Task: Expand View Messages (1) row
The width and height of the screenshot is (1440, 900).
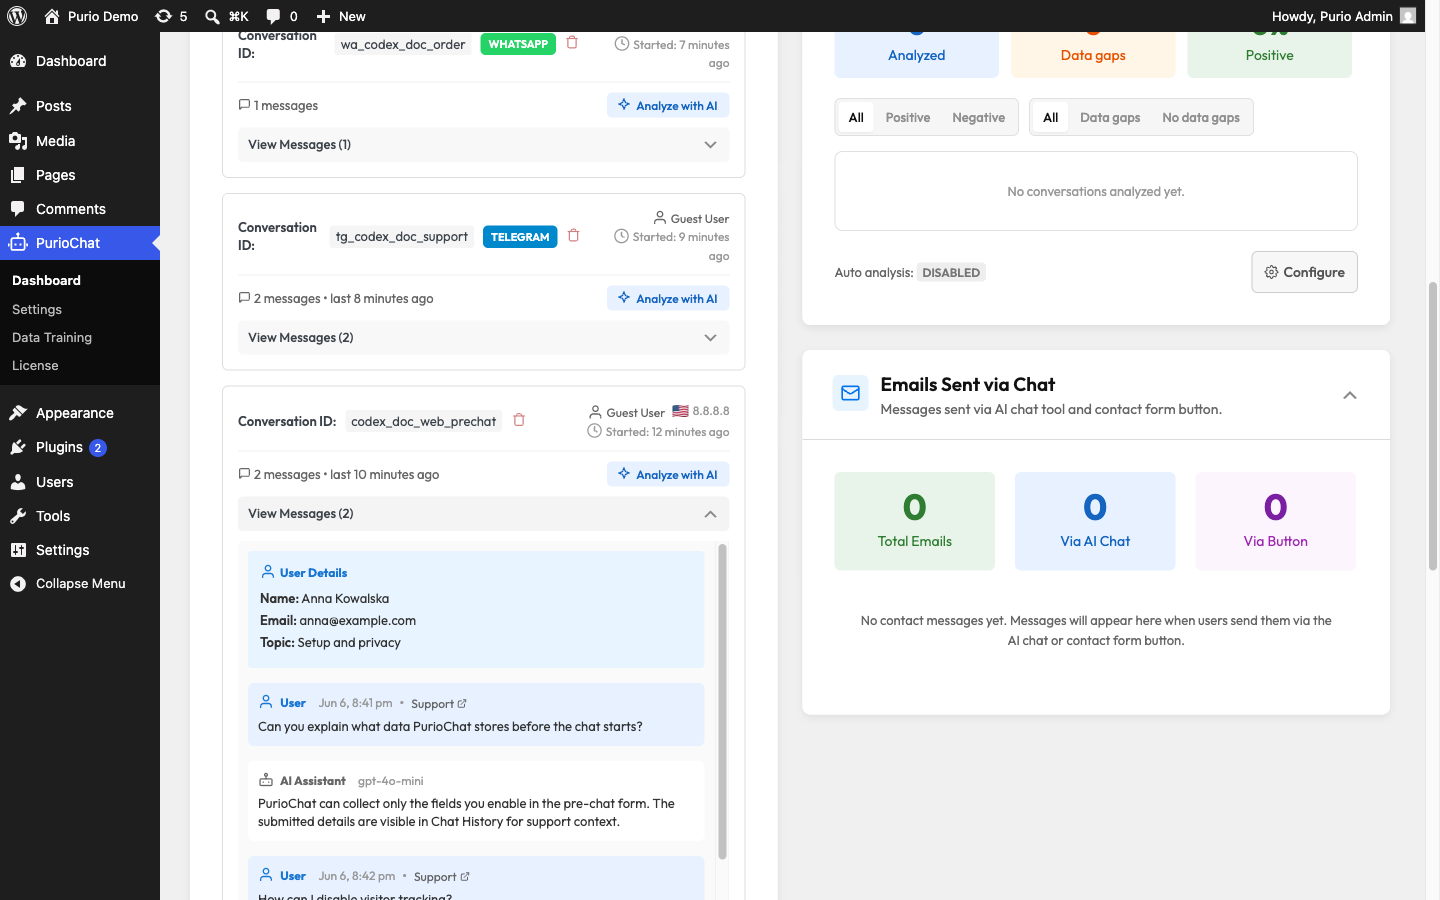Action: [483, 145]
